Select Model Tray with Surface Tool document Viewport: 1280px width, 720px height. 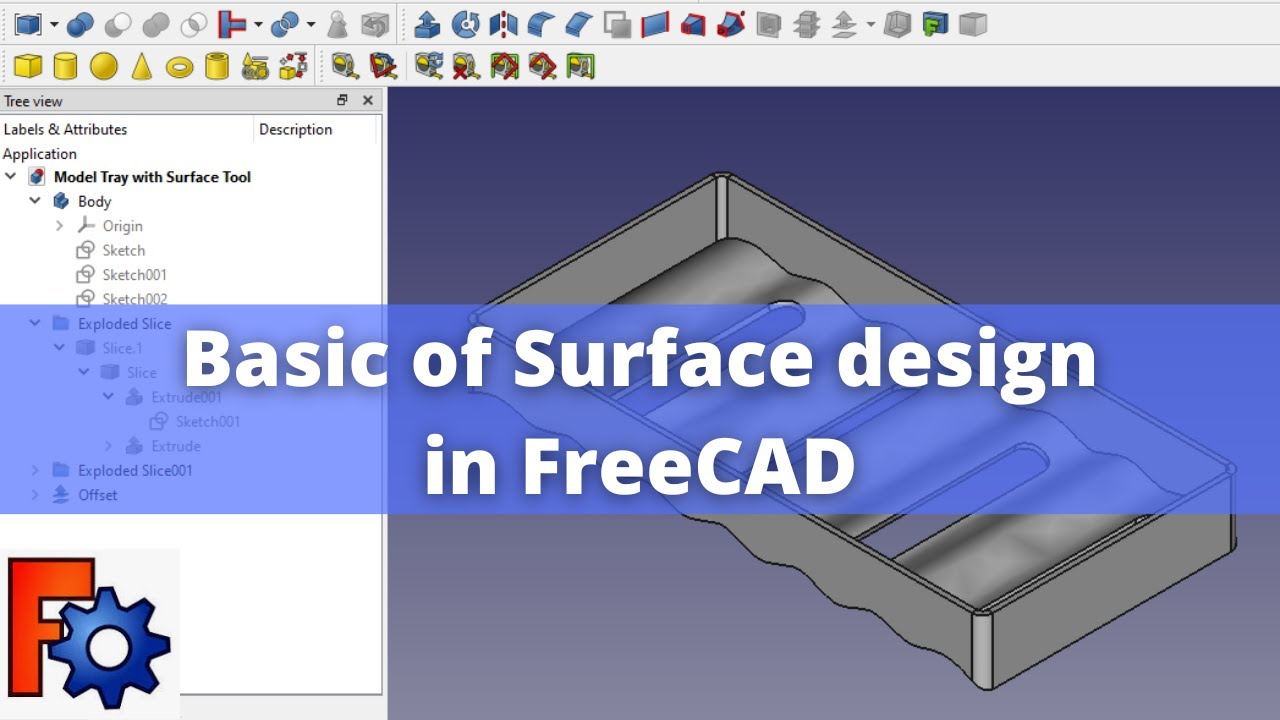tap(152, 177)
